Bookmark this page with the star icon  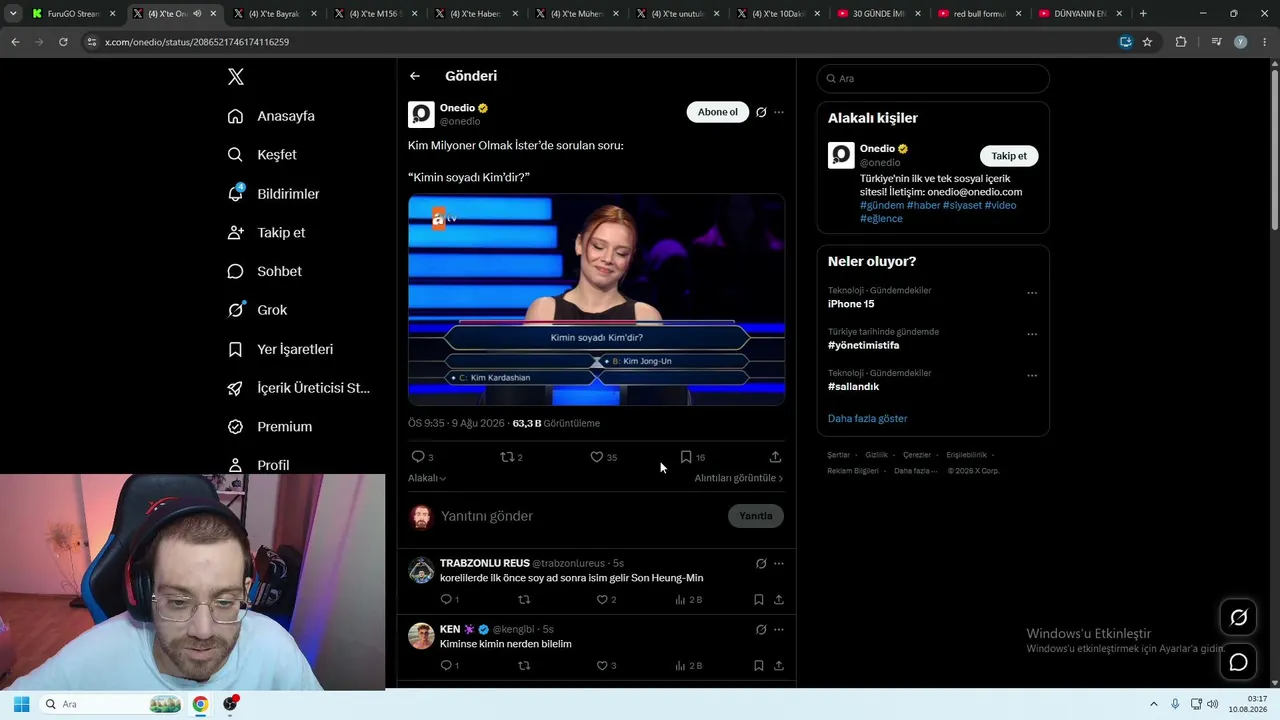pos(1147,42)
